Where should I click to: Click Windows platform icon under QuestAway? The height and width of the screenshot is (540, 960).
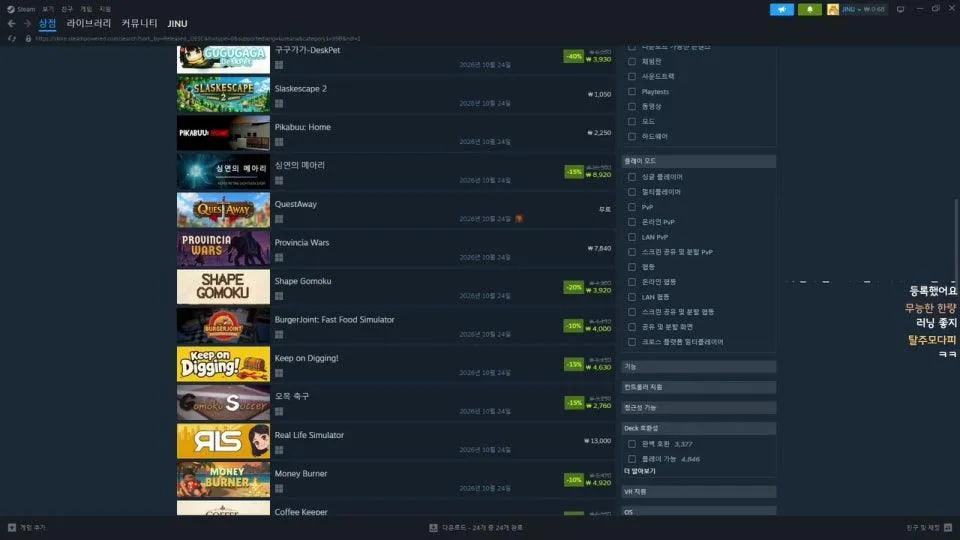279,219
